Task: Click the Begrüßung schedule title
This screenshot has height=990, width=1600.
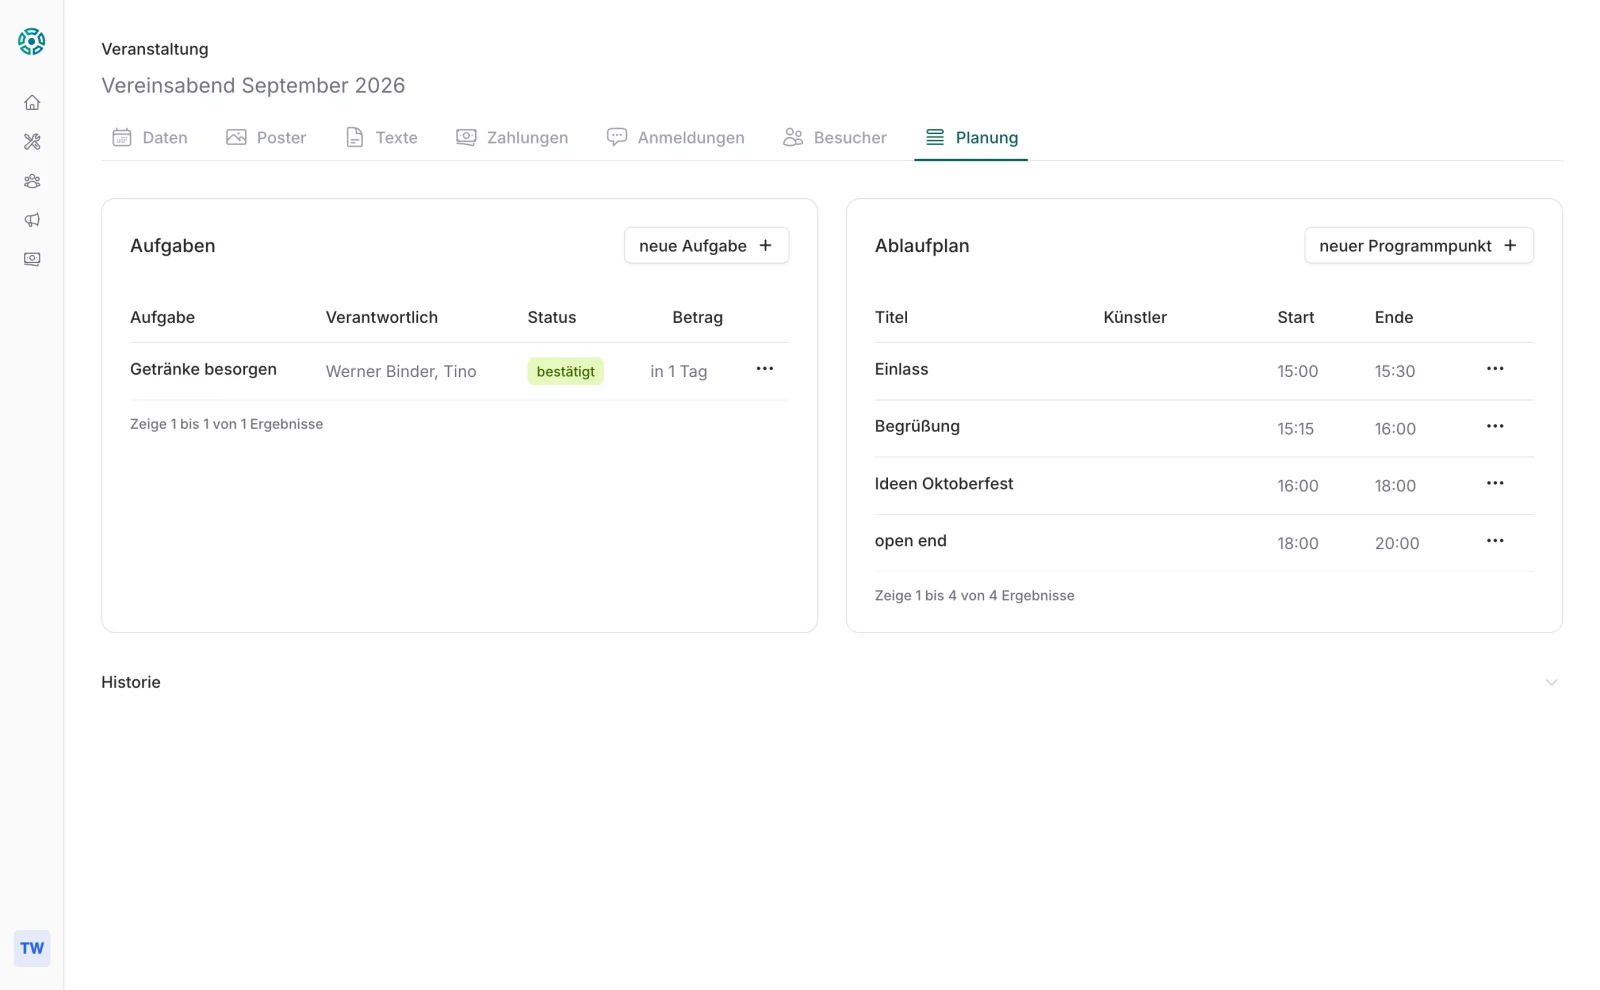Action: (917, 426)
